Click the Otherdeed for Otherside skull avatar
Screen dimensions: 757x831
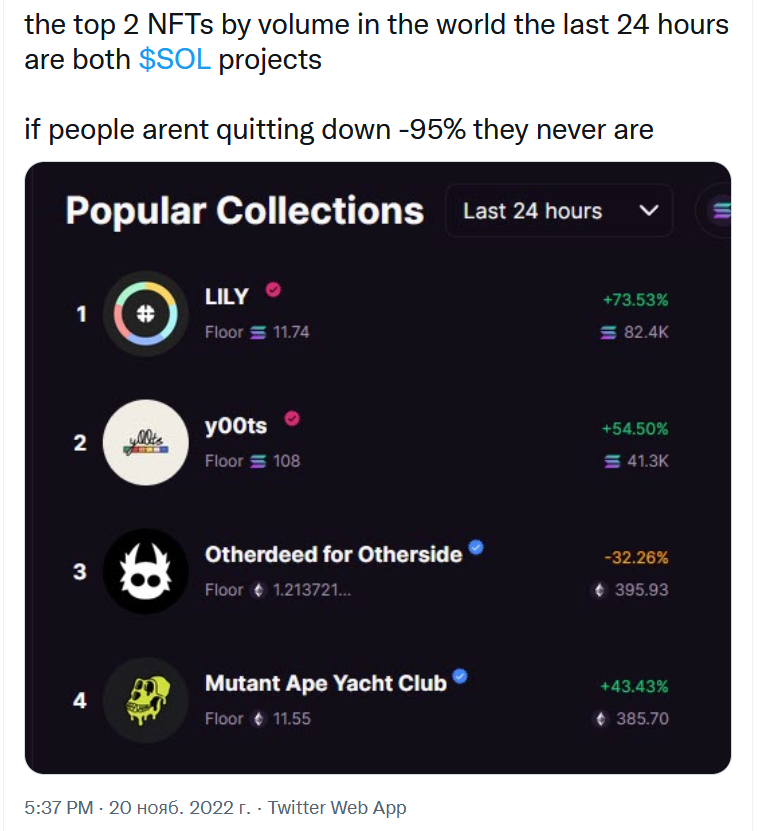[146, 571]
